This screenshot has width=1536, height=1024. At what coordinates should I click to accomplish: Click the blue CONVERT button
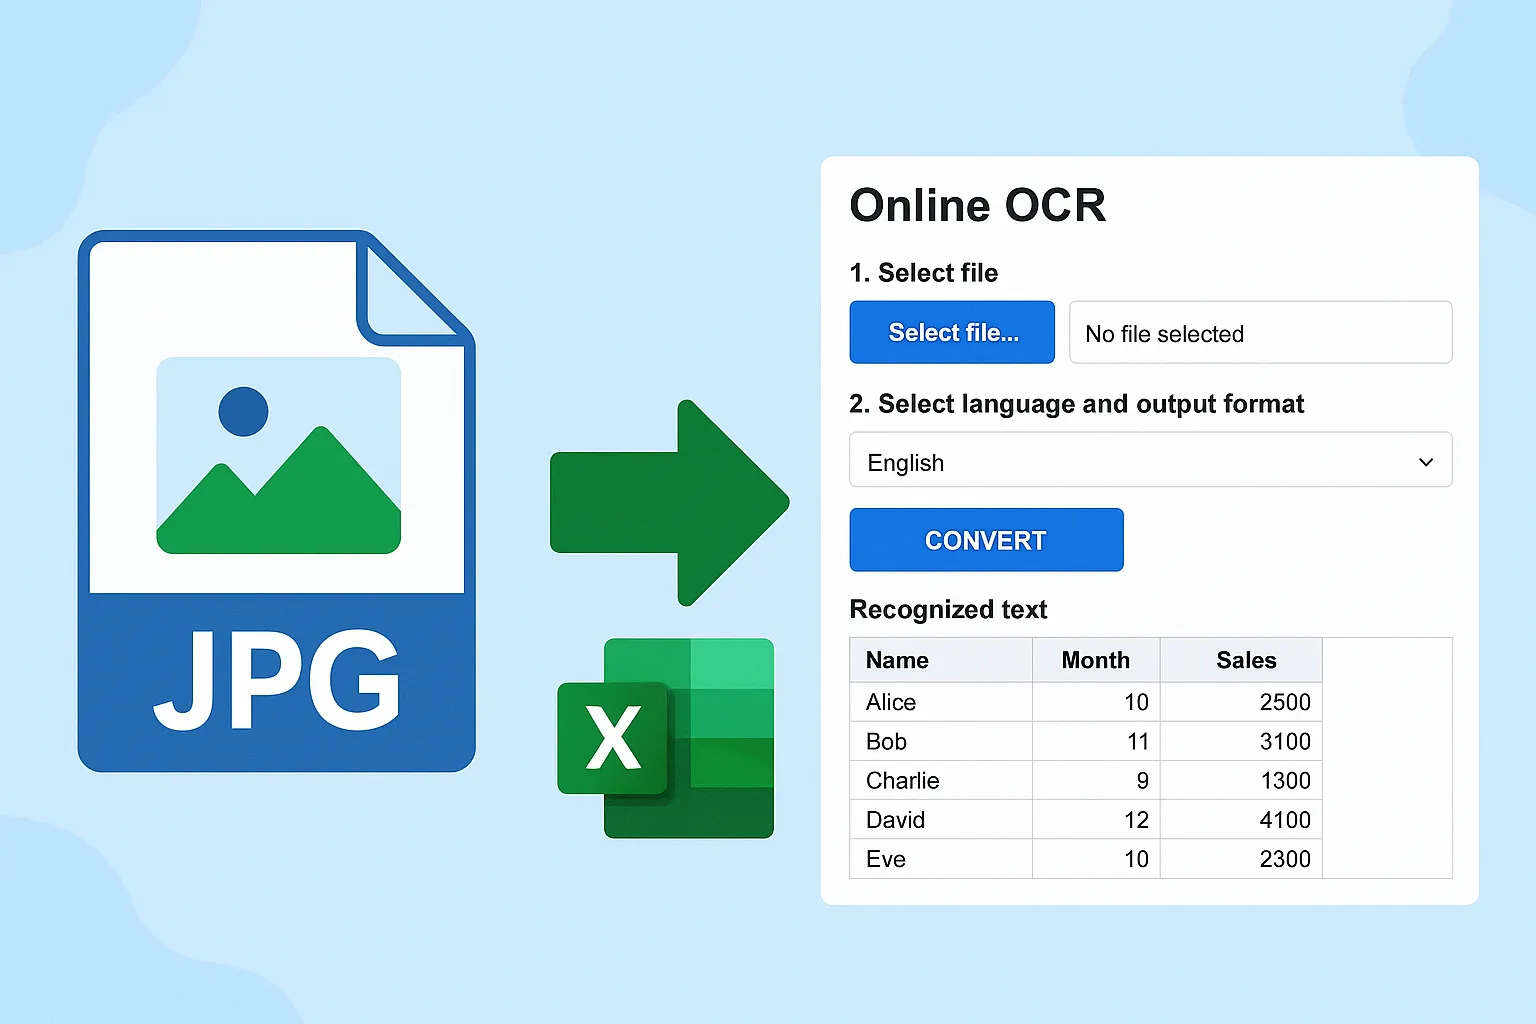[986, 540]
